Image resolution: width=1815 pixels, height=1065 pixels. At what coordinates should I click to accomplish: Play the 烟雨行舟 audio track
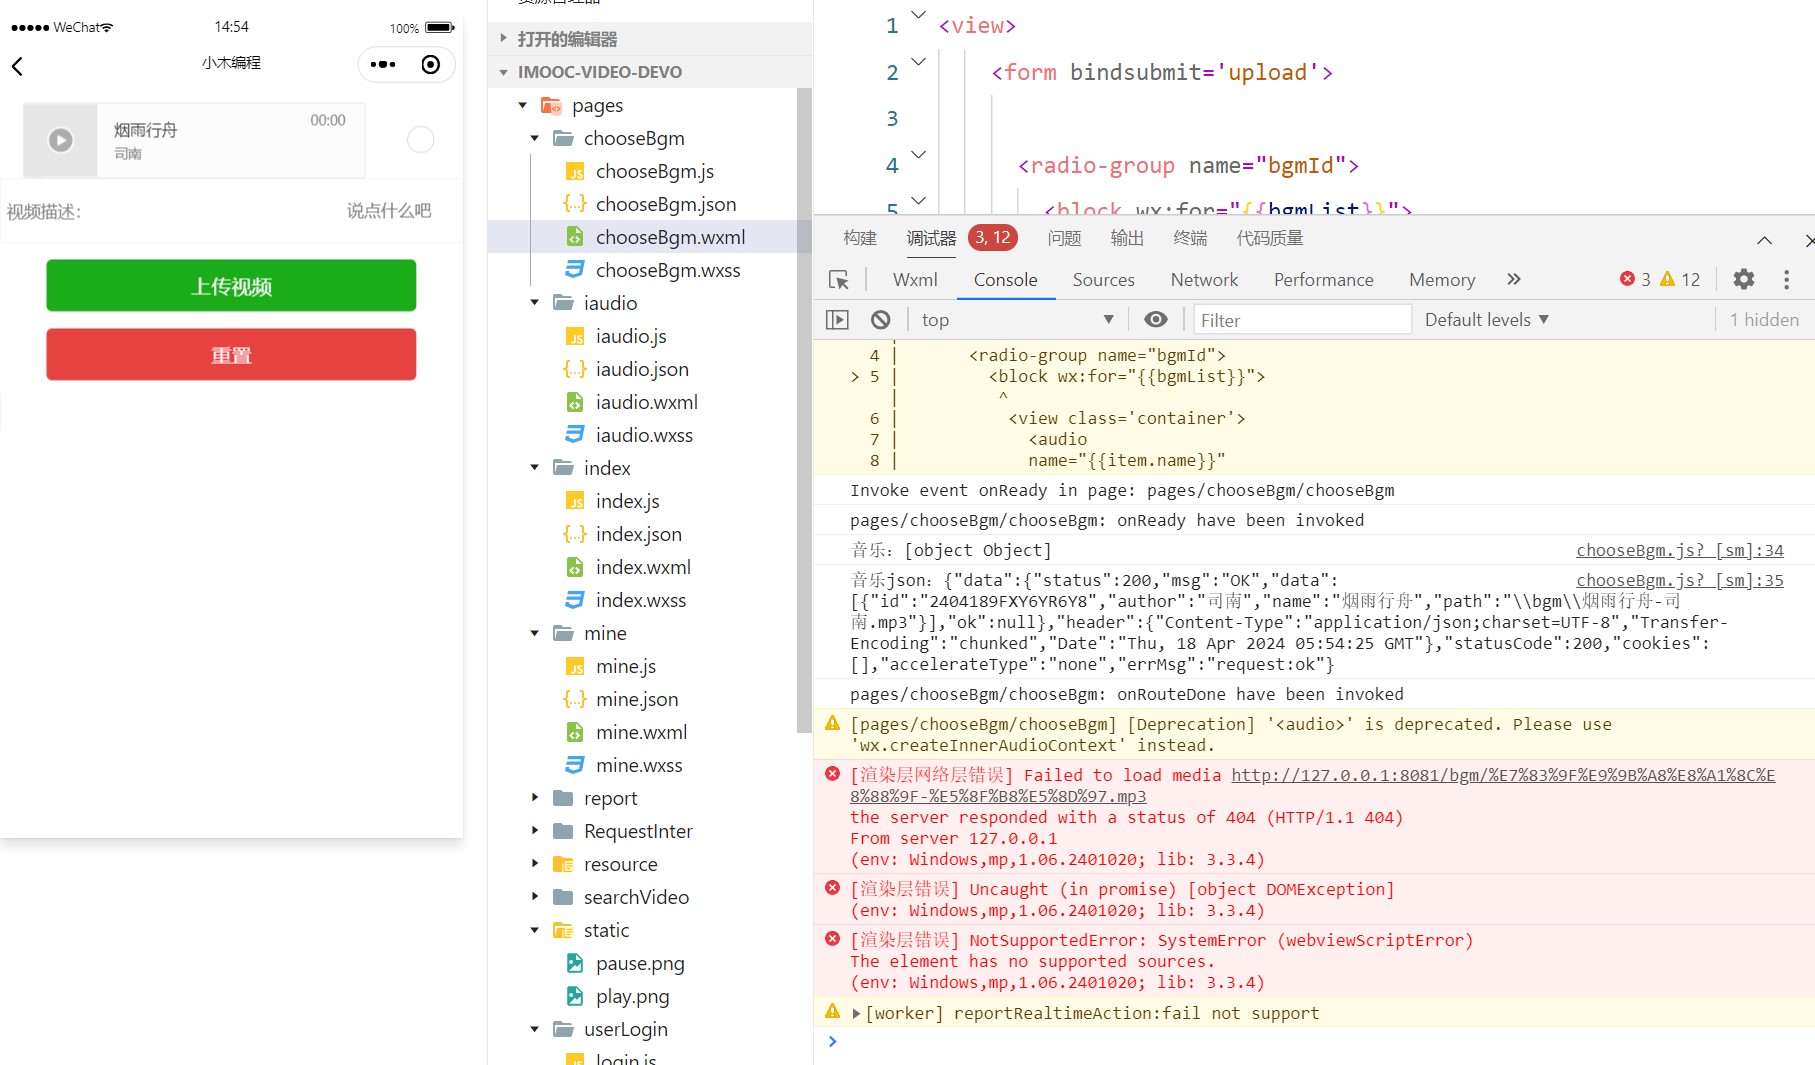click(x=61, y=140)
